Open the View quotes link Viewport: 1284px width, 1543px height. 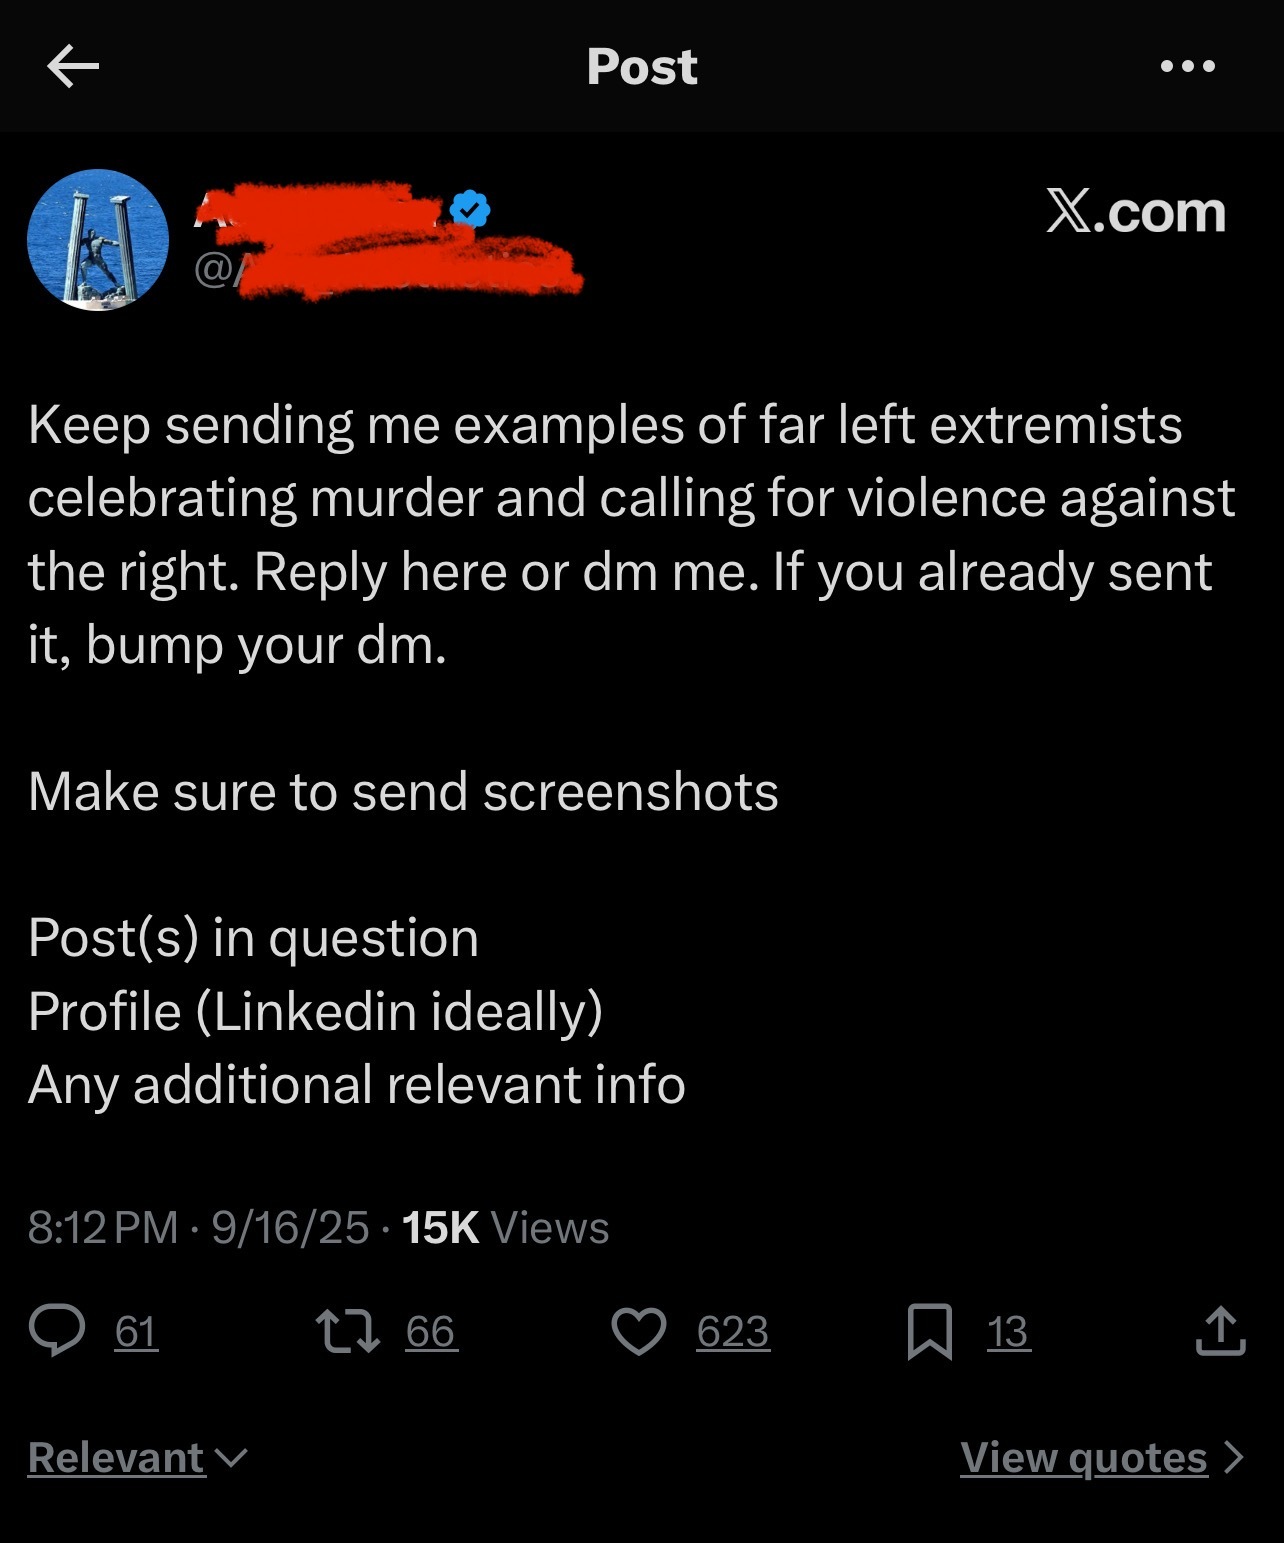[x=1102, y=1457]
